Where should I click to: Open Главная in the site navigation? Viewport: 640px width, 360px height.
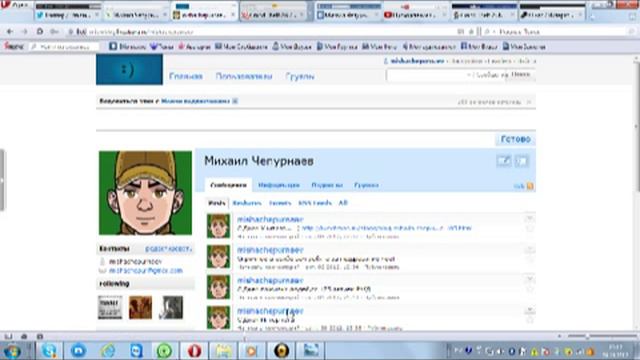tap(186, 76)
